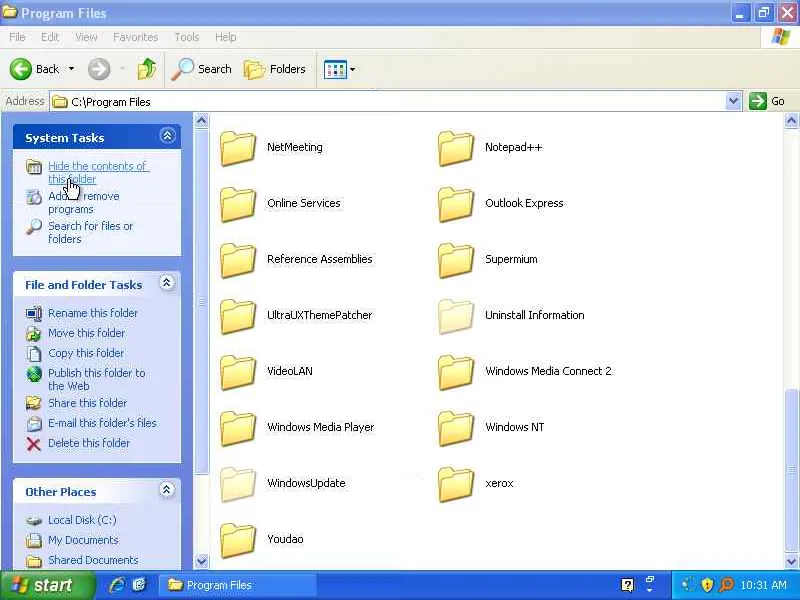This screenshot has width=800, height=600.
Task: Open Local Disk (C:) in Other Places
Action: pyautogui.click(x=82, y=520)
